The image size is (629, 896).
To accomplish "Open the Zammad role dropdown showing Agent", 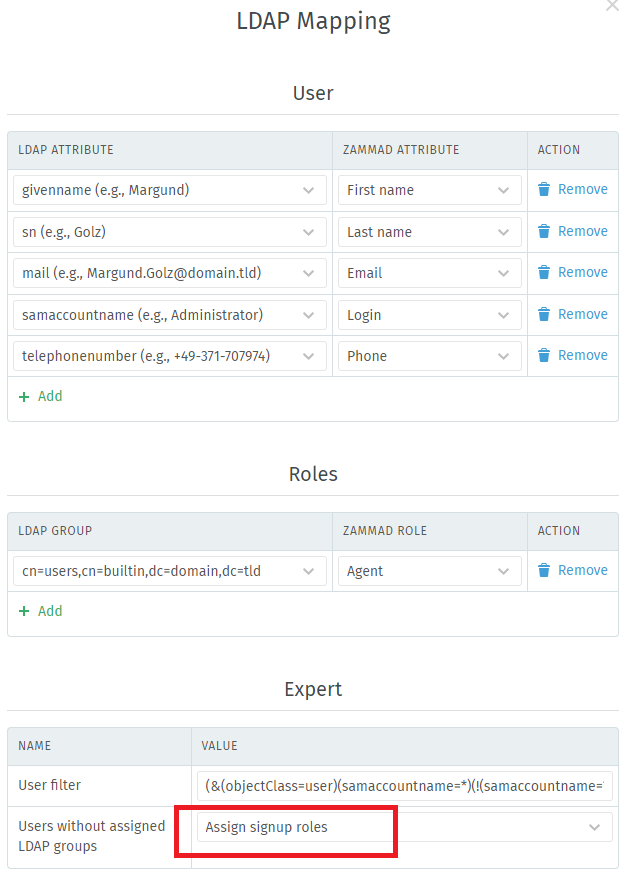I will (x=428, y=570).
